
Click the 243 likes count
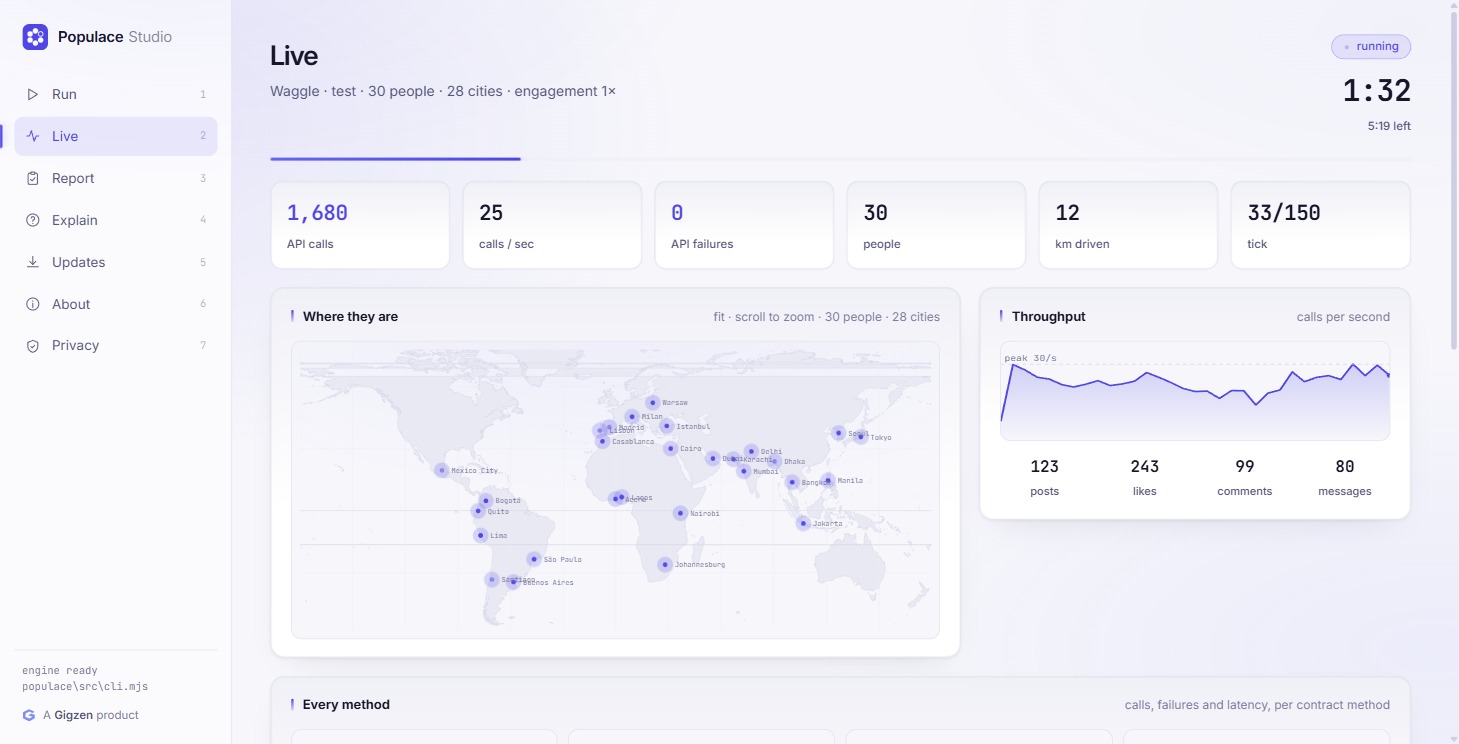coord(1145,466)
